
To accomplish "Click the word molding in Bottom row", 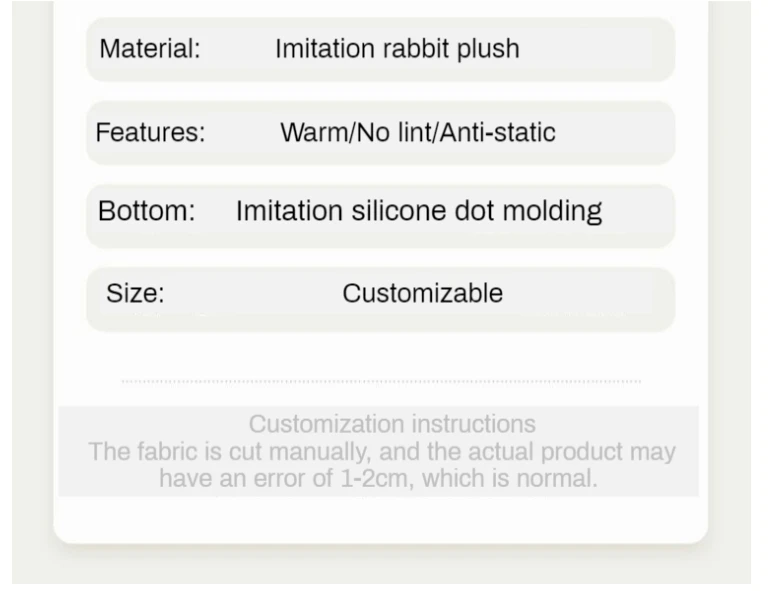I will click(552, 212).
